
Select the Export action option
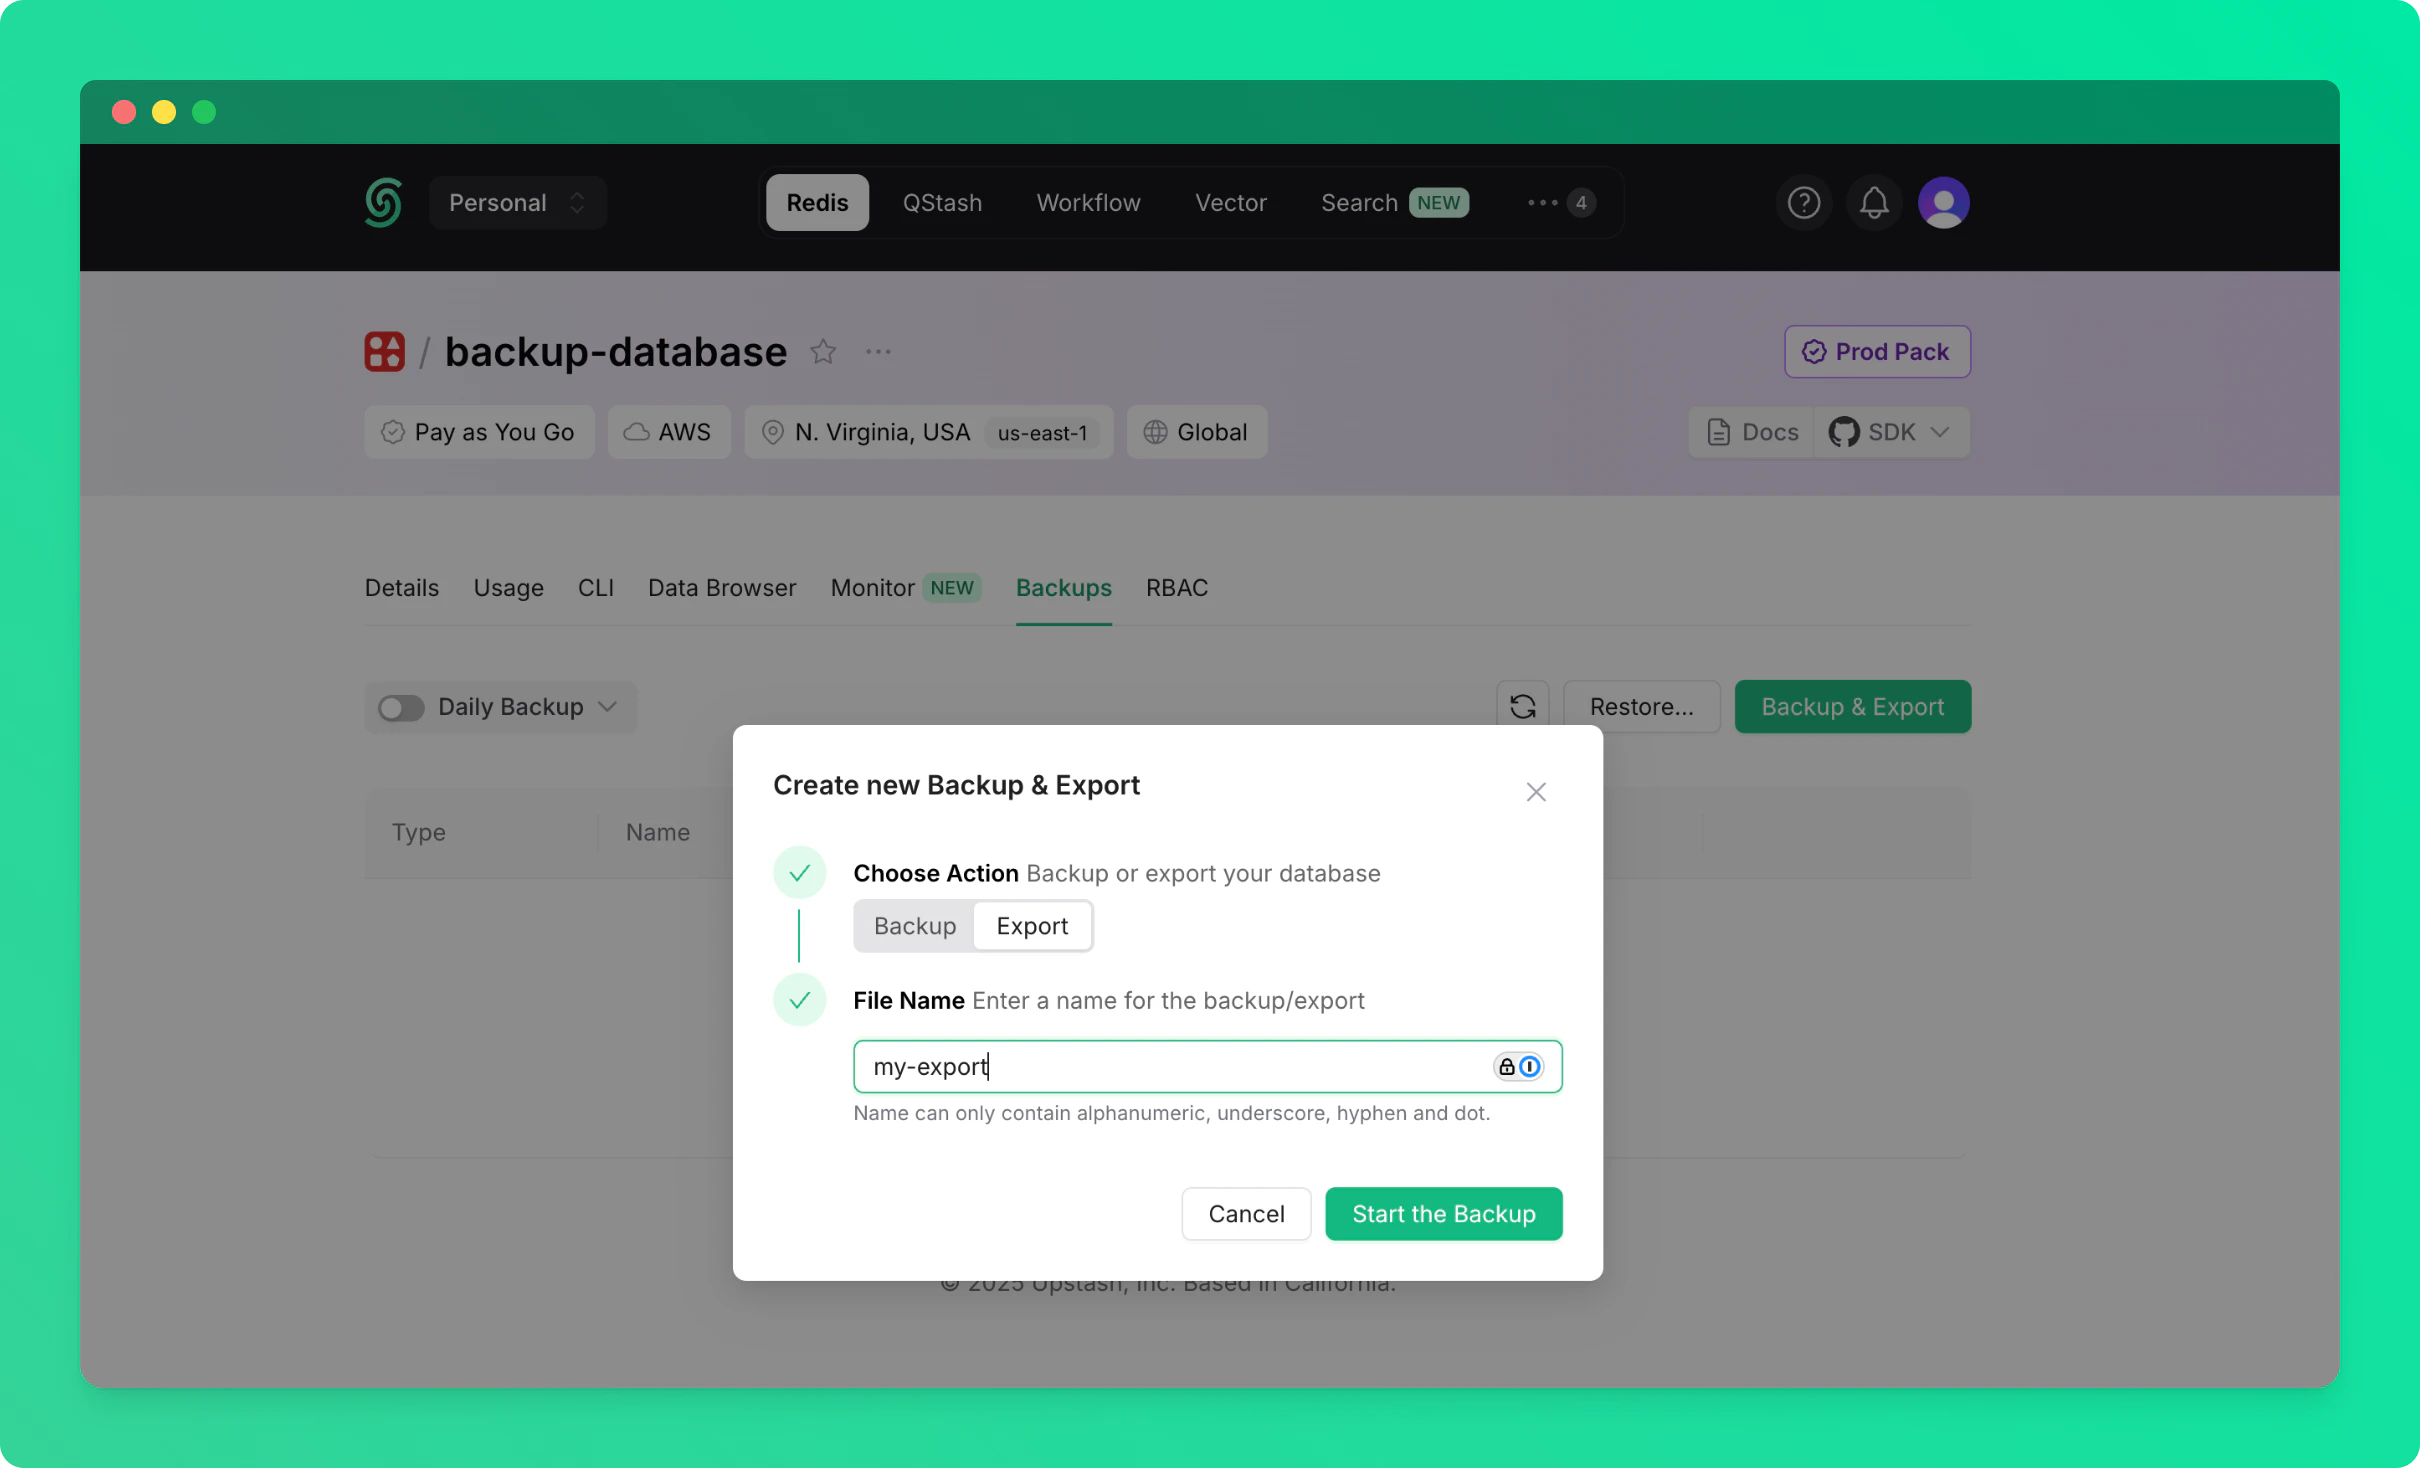click(x=1032, y=926)
